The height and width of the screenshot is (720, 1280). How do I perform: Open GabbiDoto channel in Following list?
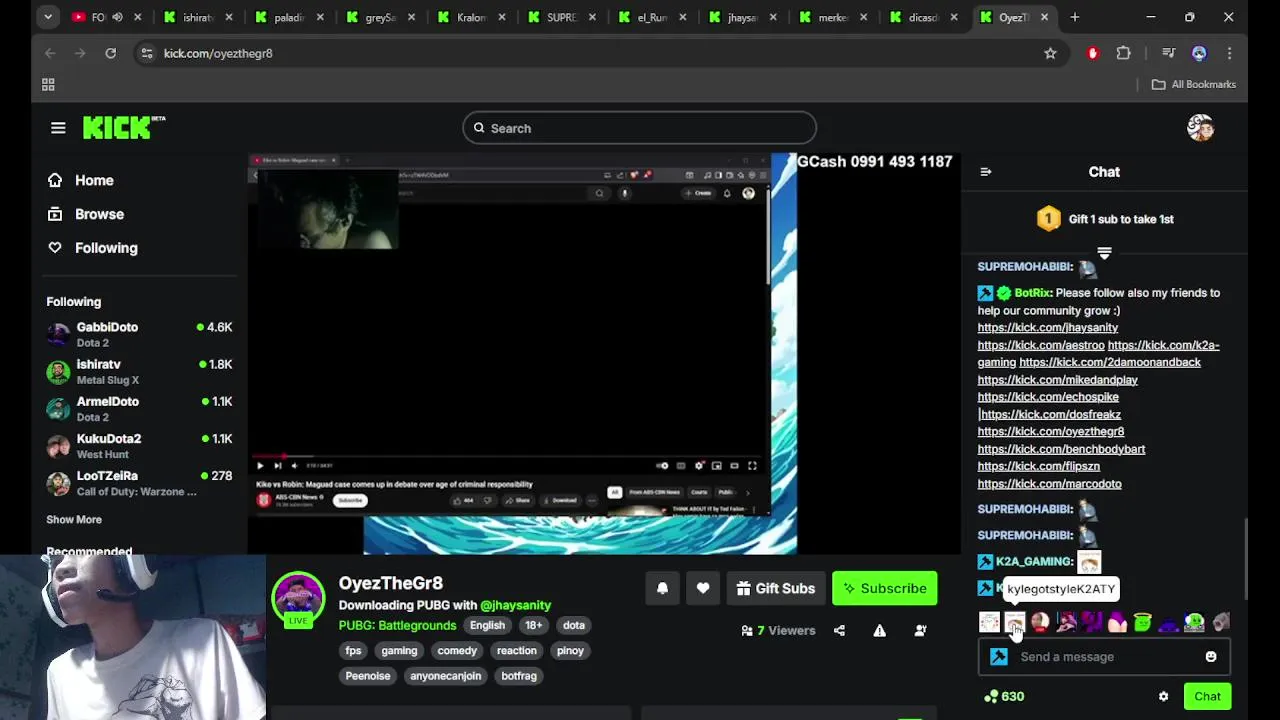pyautogui.click(x=139, y=334)
